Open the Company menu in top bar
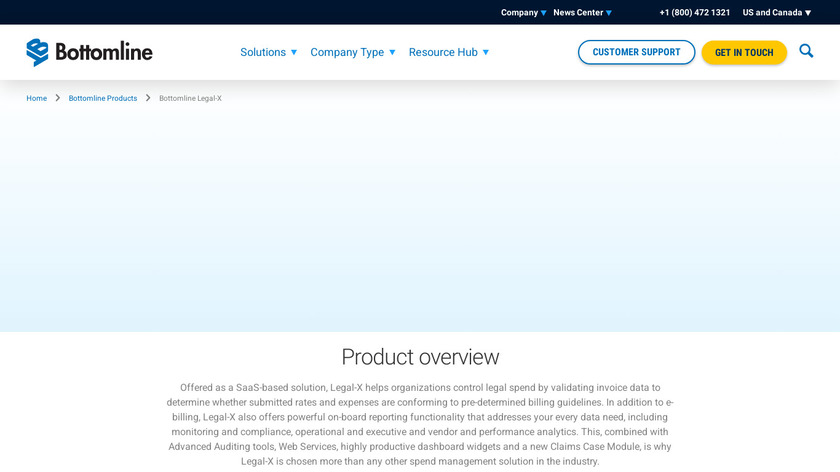Screen dimensions: 840x472 519,12
